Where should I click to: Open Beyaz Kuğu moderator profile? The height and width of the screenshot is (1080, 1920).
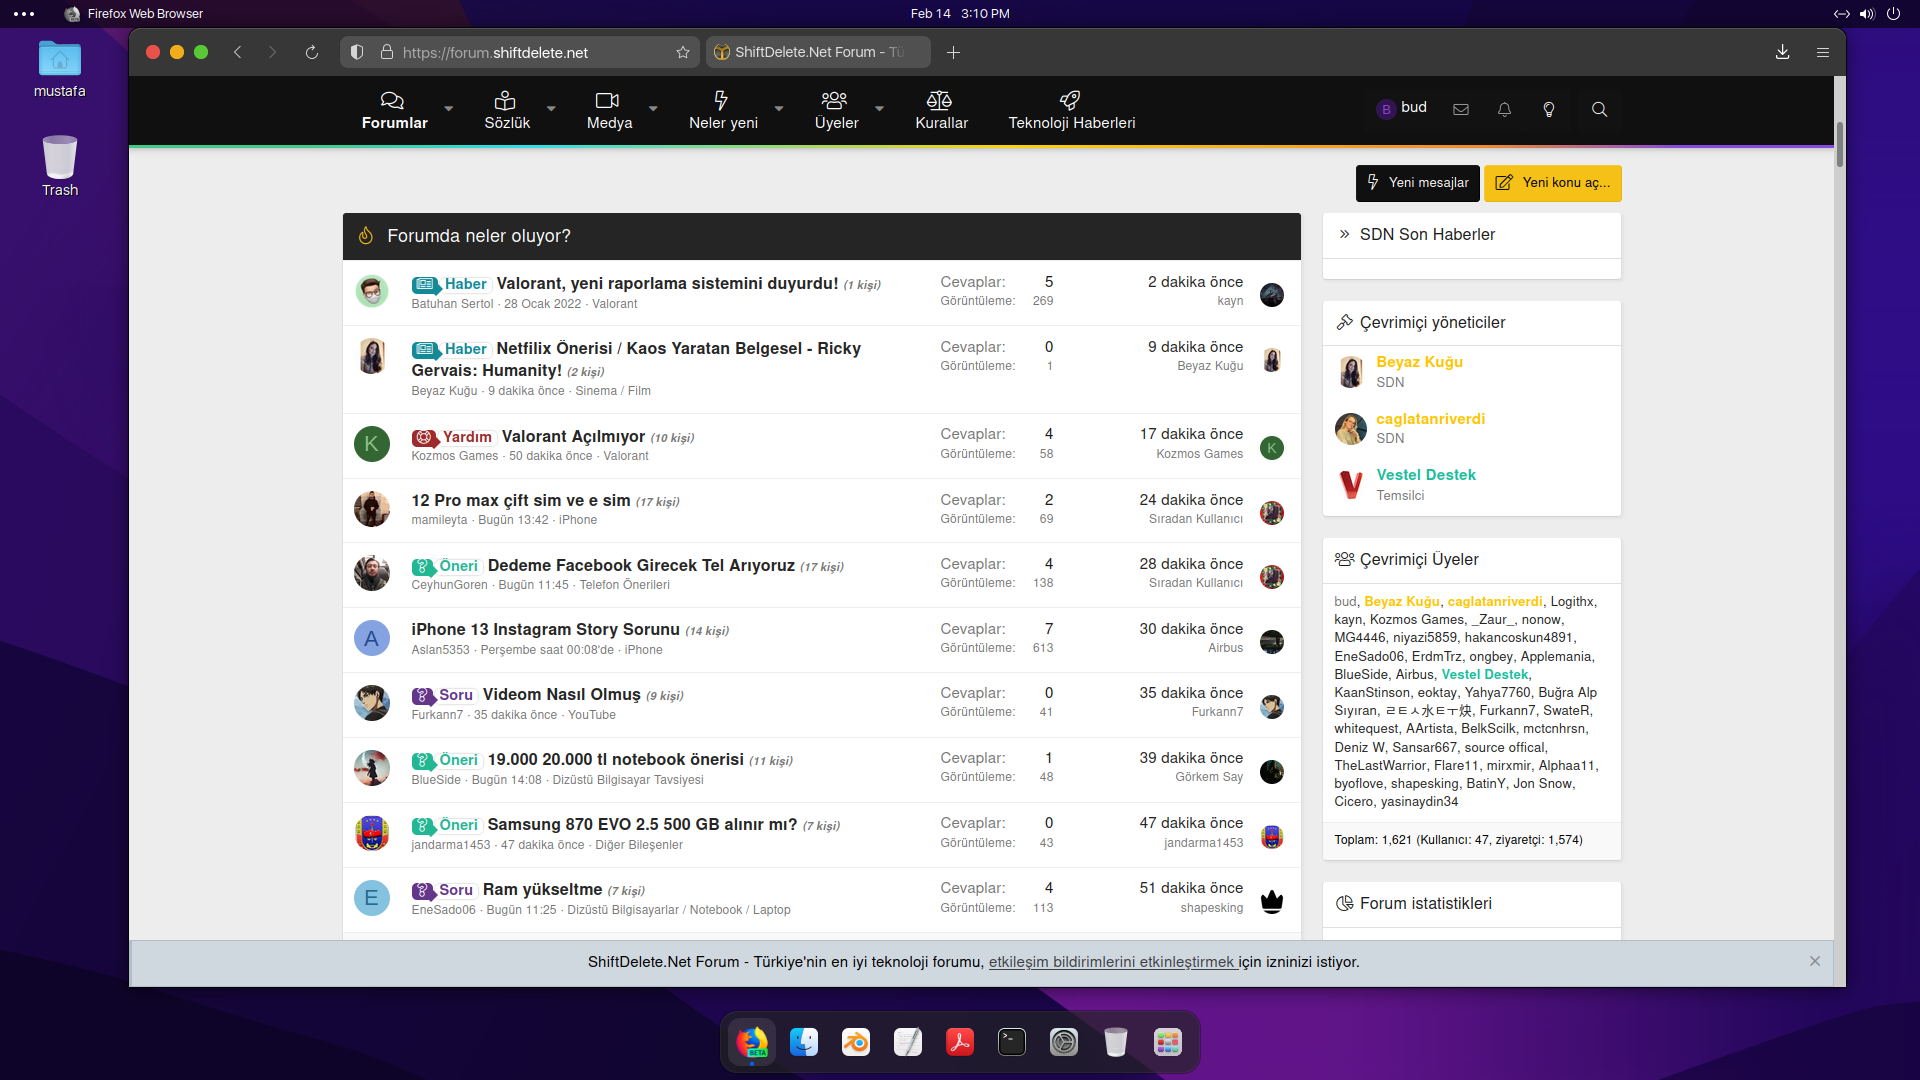tap(1419, 362)
